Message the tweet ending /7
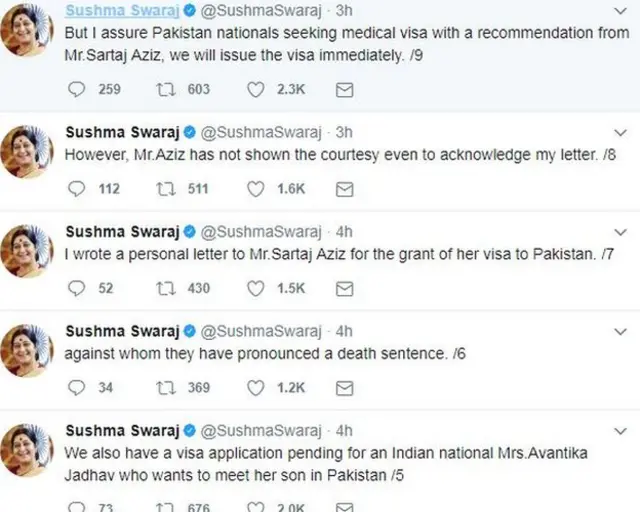 [343, 288]
